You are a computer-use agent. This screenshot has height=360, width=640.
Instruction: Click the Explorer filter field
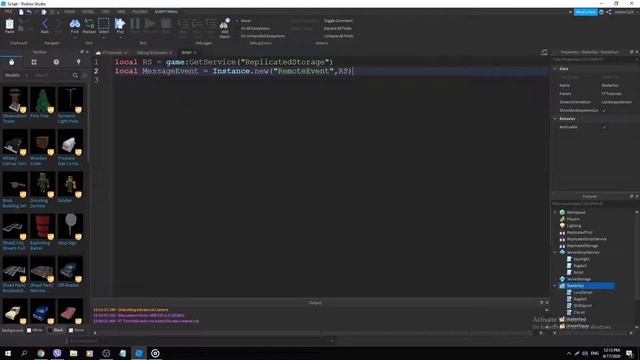(594, 204)
